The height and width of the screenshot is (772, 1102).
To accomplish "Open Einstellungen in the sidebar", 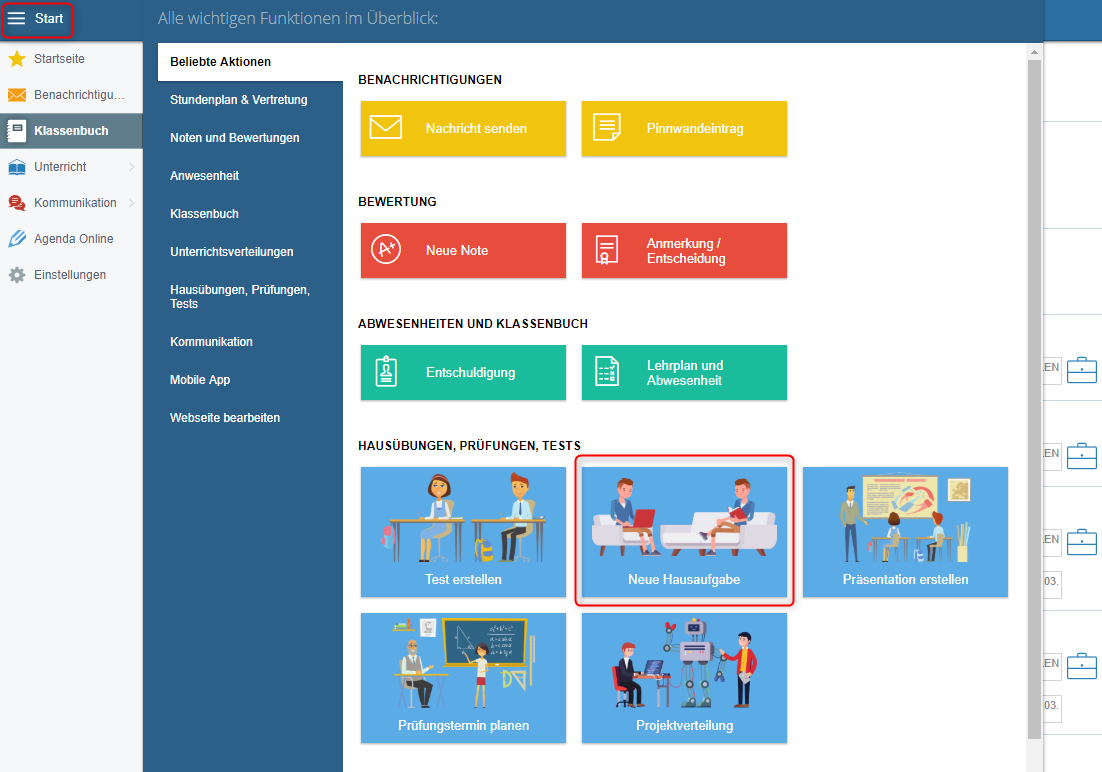I will [71, 275].
